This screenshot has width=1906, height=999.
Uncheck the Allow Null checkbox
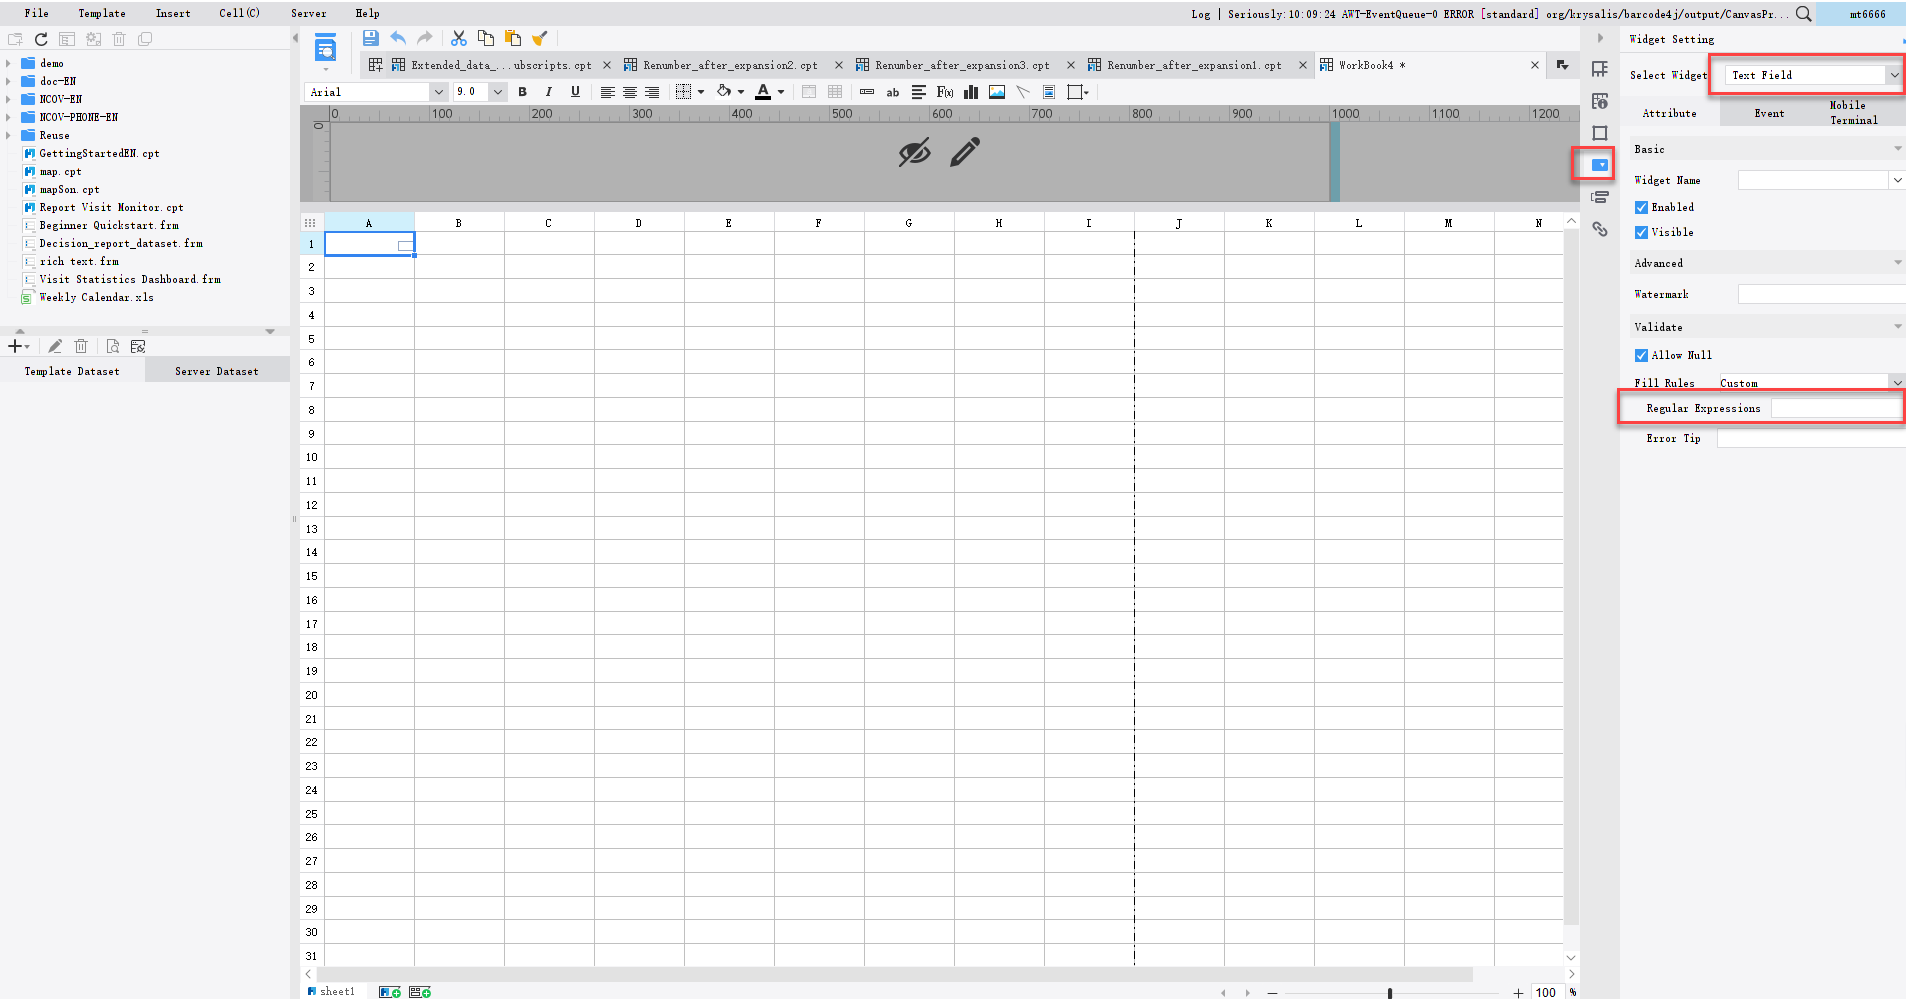click(x=1641, y=355)
